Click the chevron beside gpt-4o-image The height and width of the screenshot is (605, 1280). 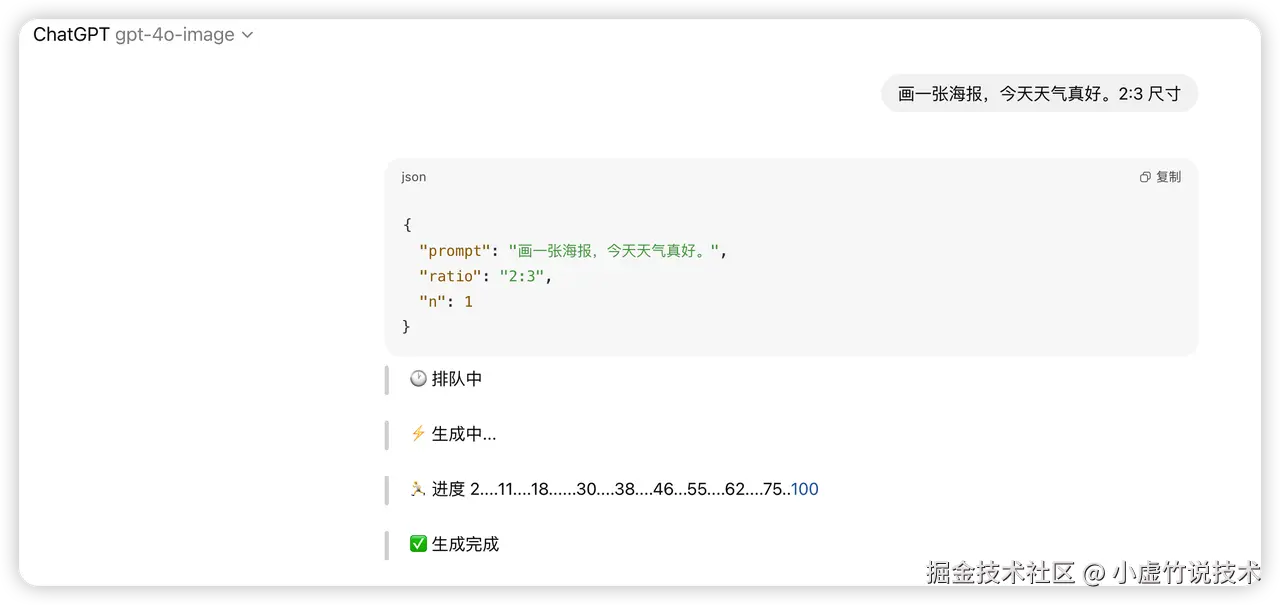coord(248,35)
